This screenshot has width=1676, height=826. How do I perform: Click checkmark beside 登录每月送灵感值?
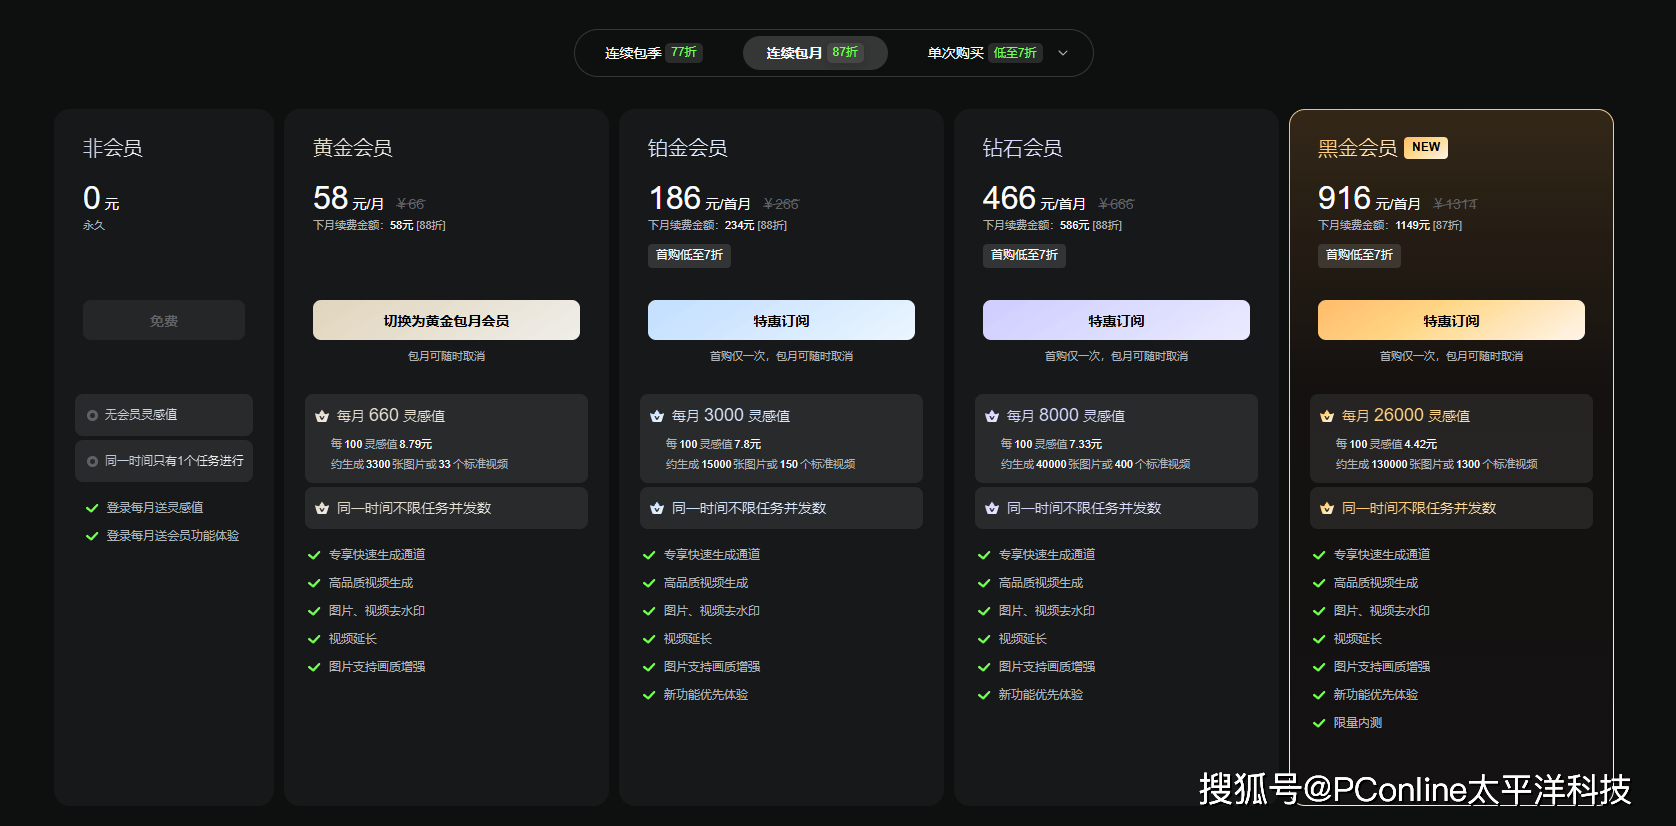tap(92, 508)
